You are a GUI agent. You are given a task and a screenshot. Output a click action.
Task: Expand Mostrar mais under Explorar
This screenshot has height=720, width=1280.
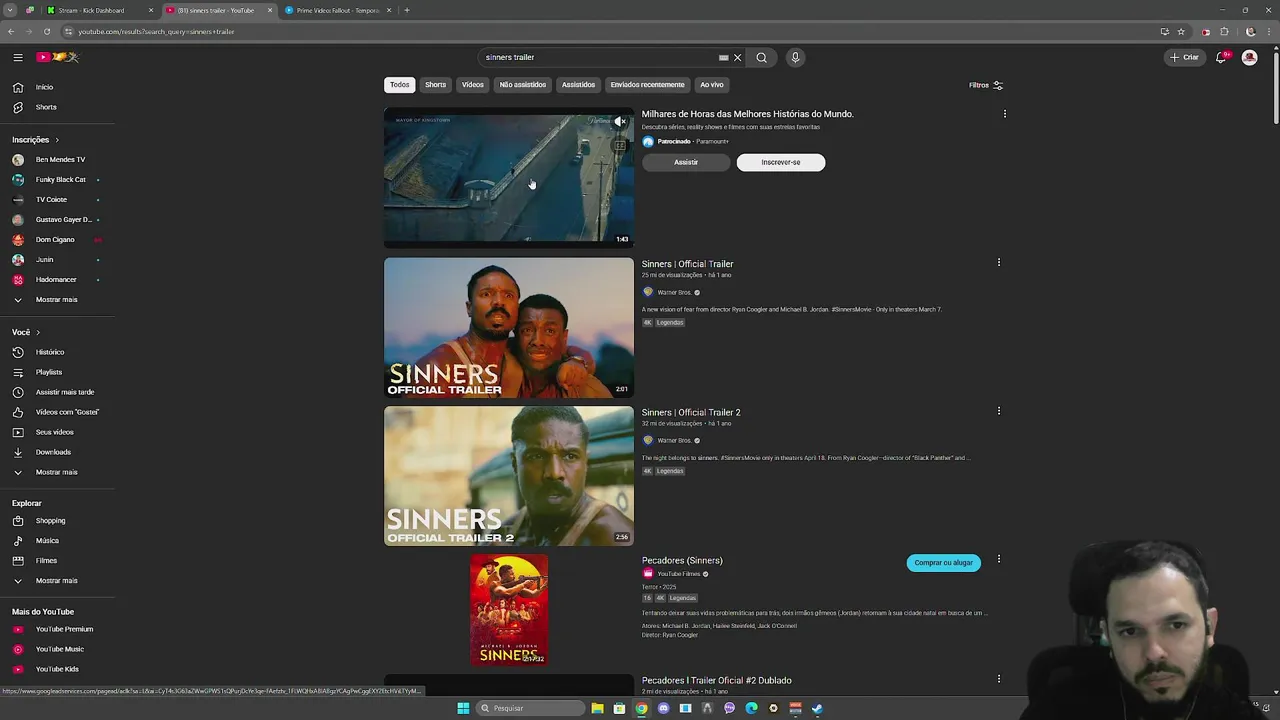click(58, 580)
